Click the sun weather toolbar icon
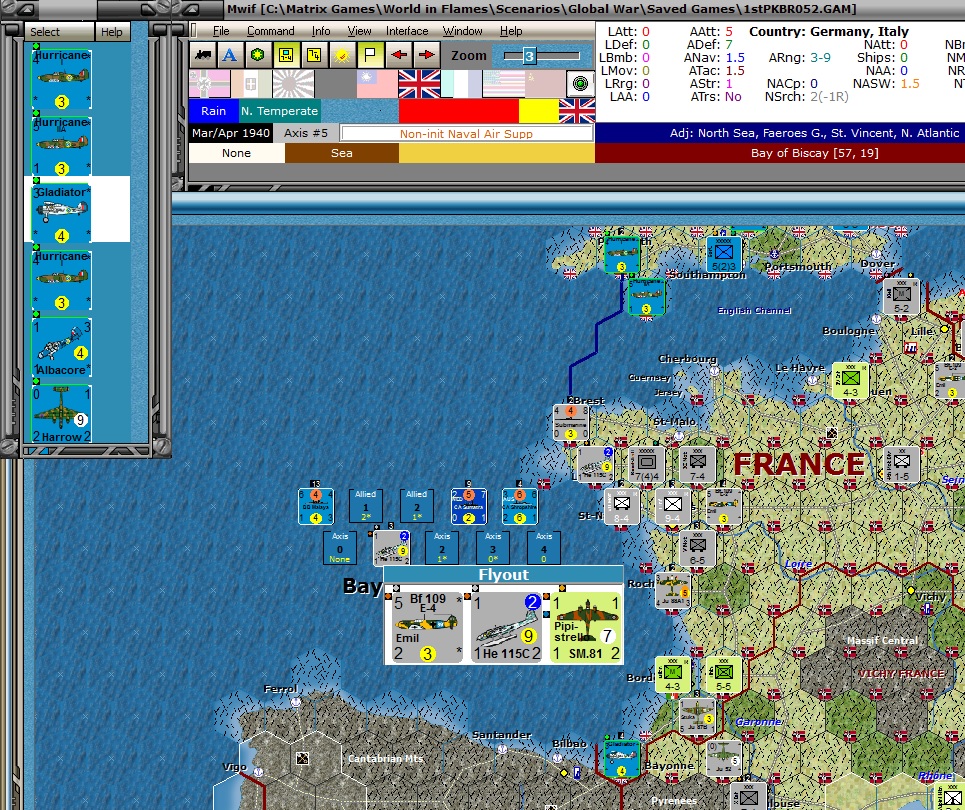The height and width of the screenshot is (810, 965). click(x=342, y=55)
